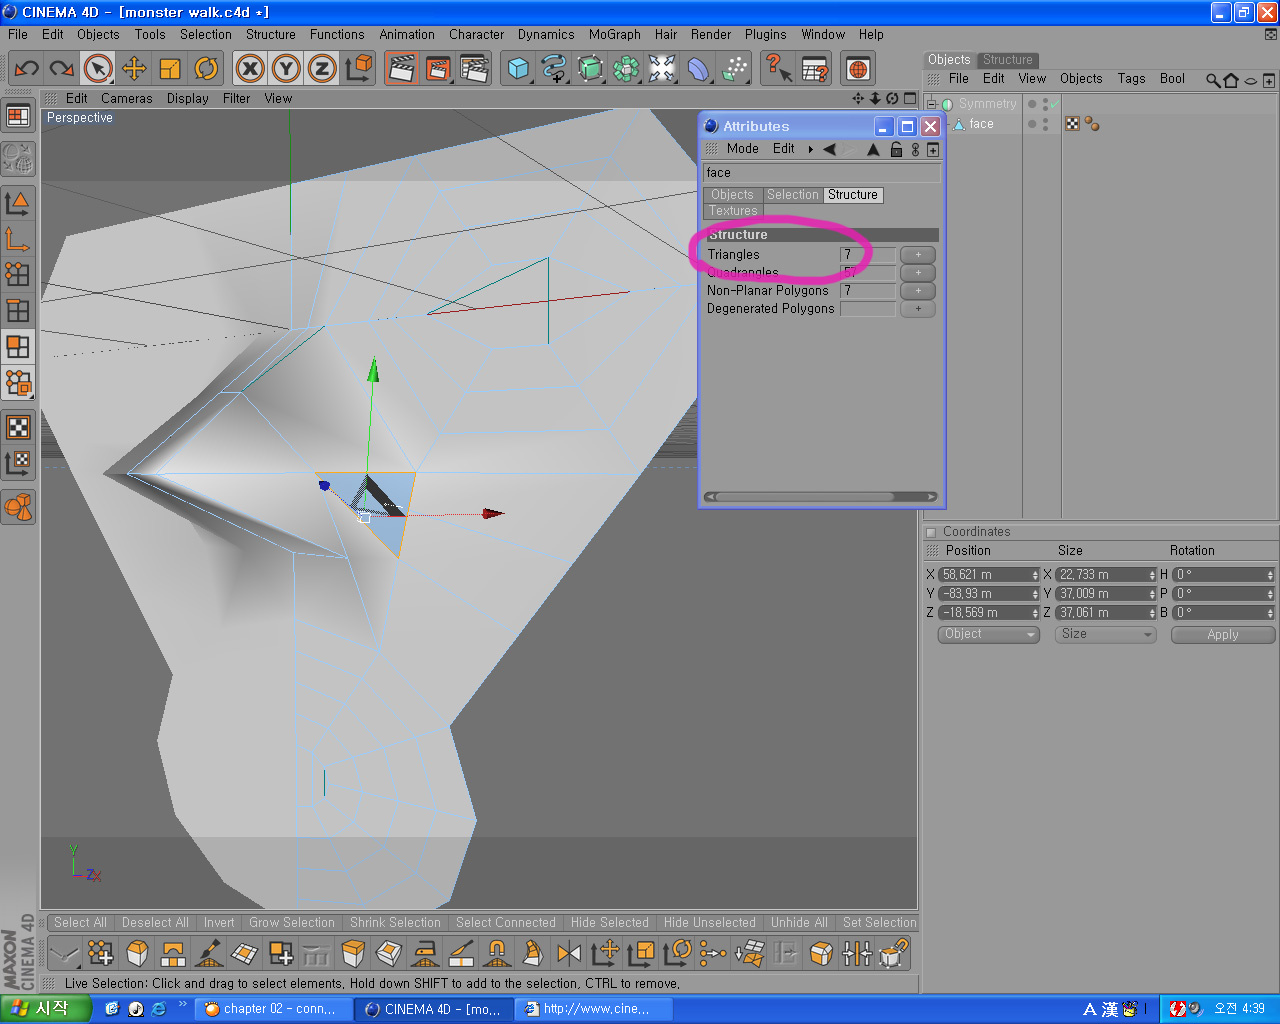Select the Live Selection tool
Image resolution: width=1280 pixels, height=1024 pixels.
(x=98, y=68)
